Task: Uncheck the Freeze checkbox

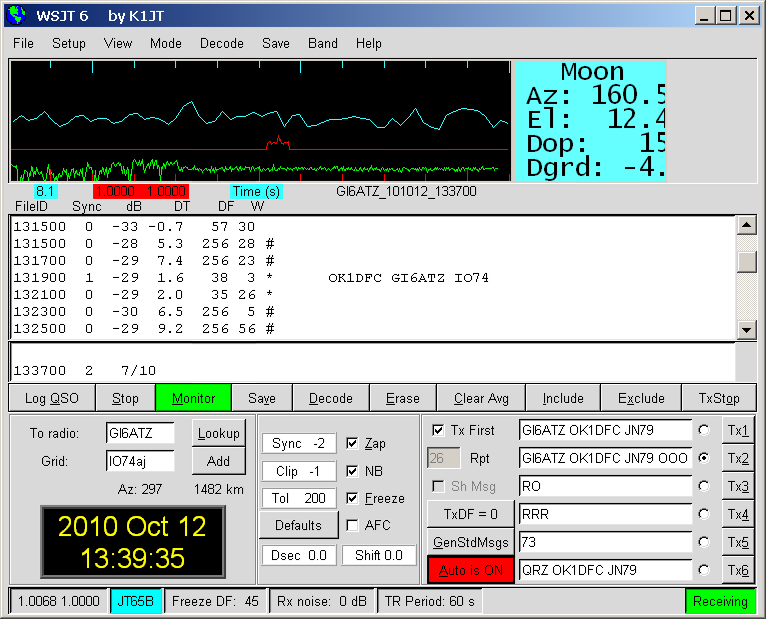Action: (x=352, y=498)
